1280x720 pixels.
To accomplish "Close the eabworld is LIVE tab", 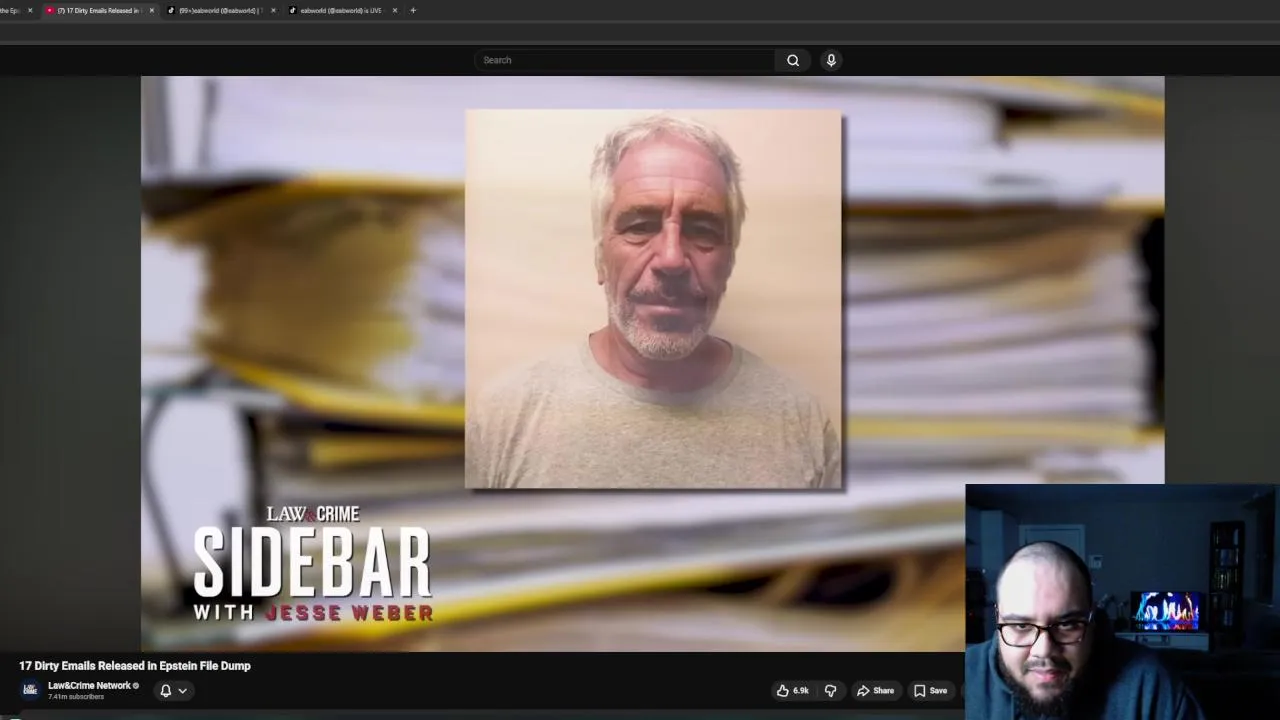I will click(395, 10).
